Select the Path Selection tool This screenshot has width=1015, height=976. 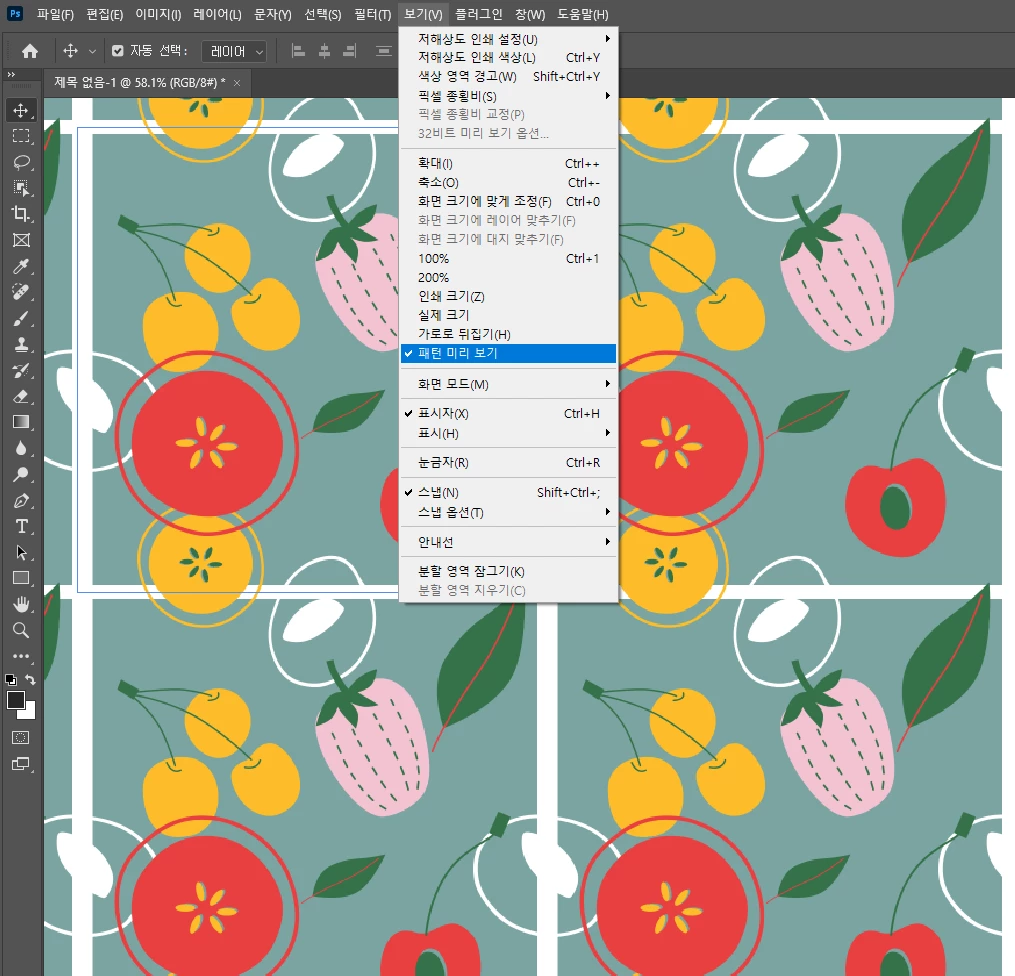coord(21,552)
